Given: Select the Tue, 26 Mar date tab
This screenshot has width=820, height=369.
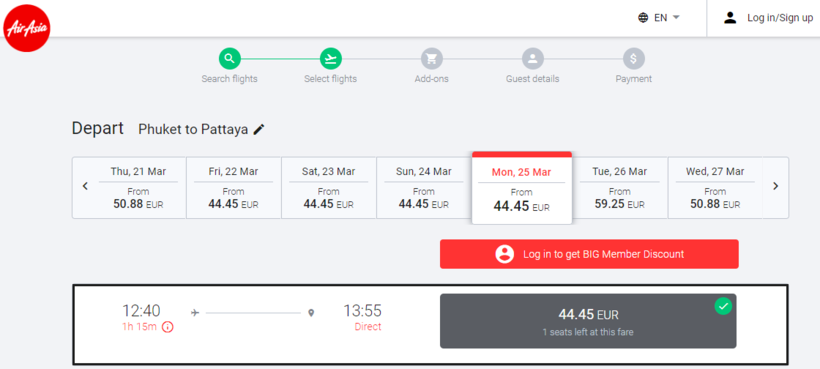Looking at the screenshot, I should (620, 188).
